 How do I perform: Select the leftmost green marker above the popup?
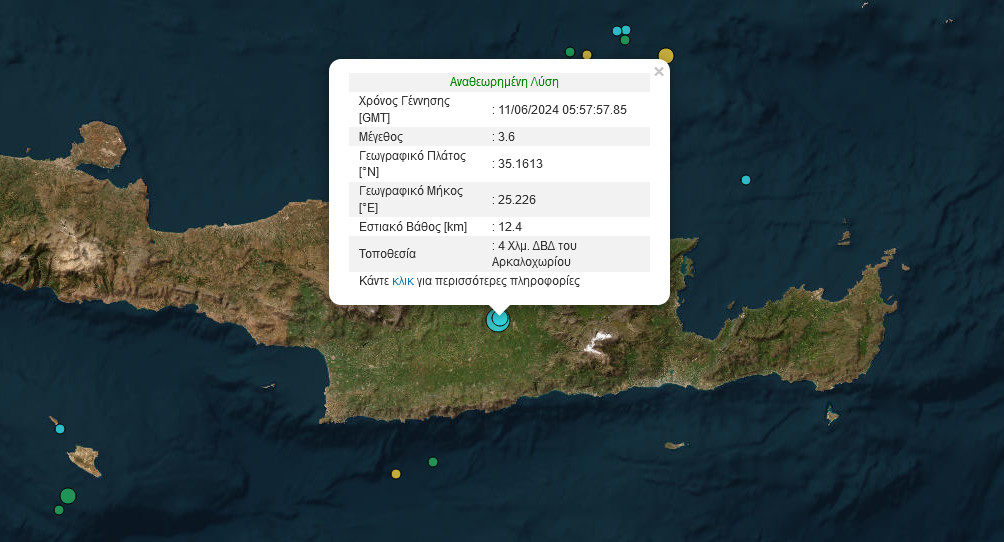(570, 52)
